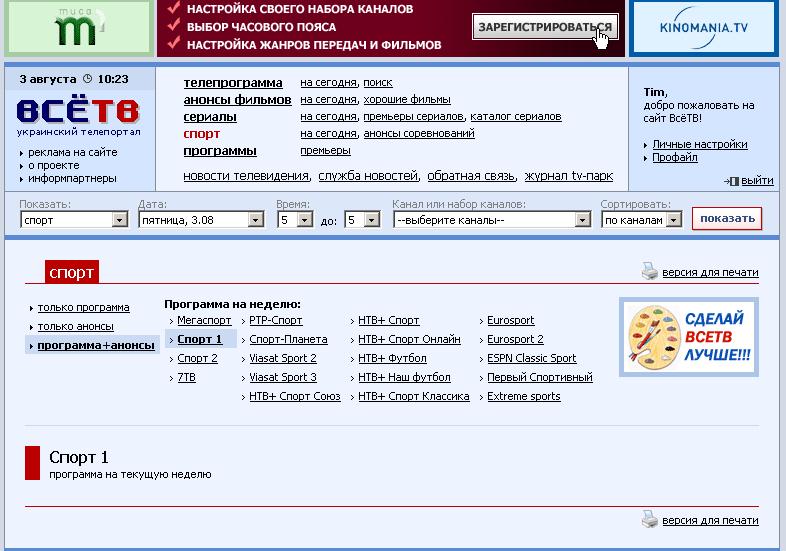This screenshot has width=786, height=551.
Task: Open the новости телевидения link
Action: pyautogui.click(x=246, y=176)
